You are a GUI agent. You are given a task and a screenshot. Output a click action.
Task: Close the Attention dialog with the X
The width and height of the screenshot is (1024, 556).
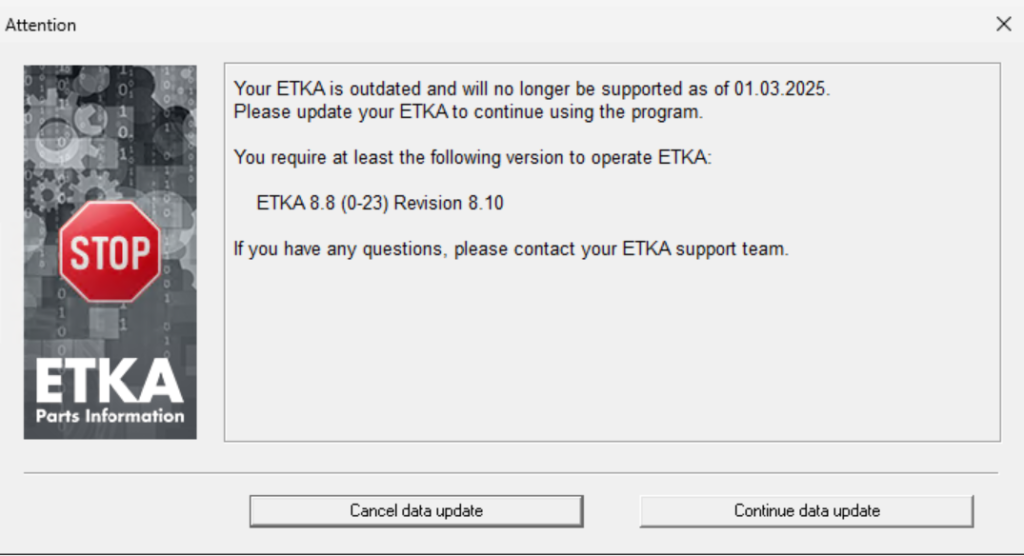1003,24
